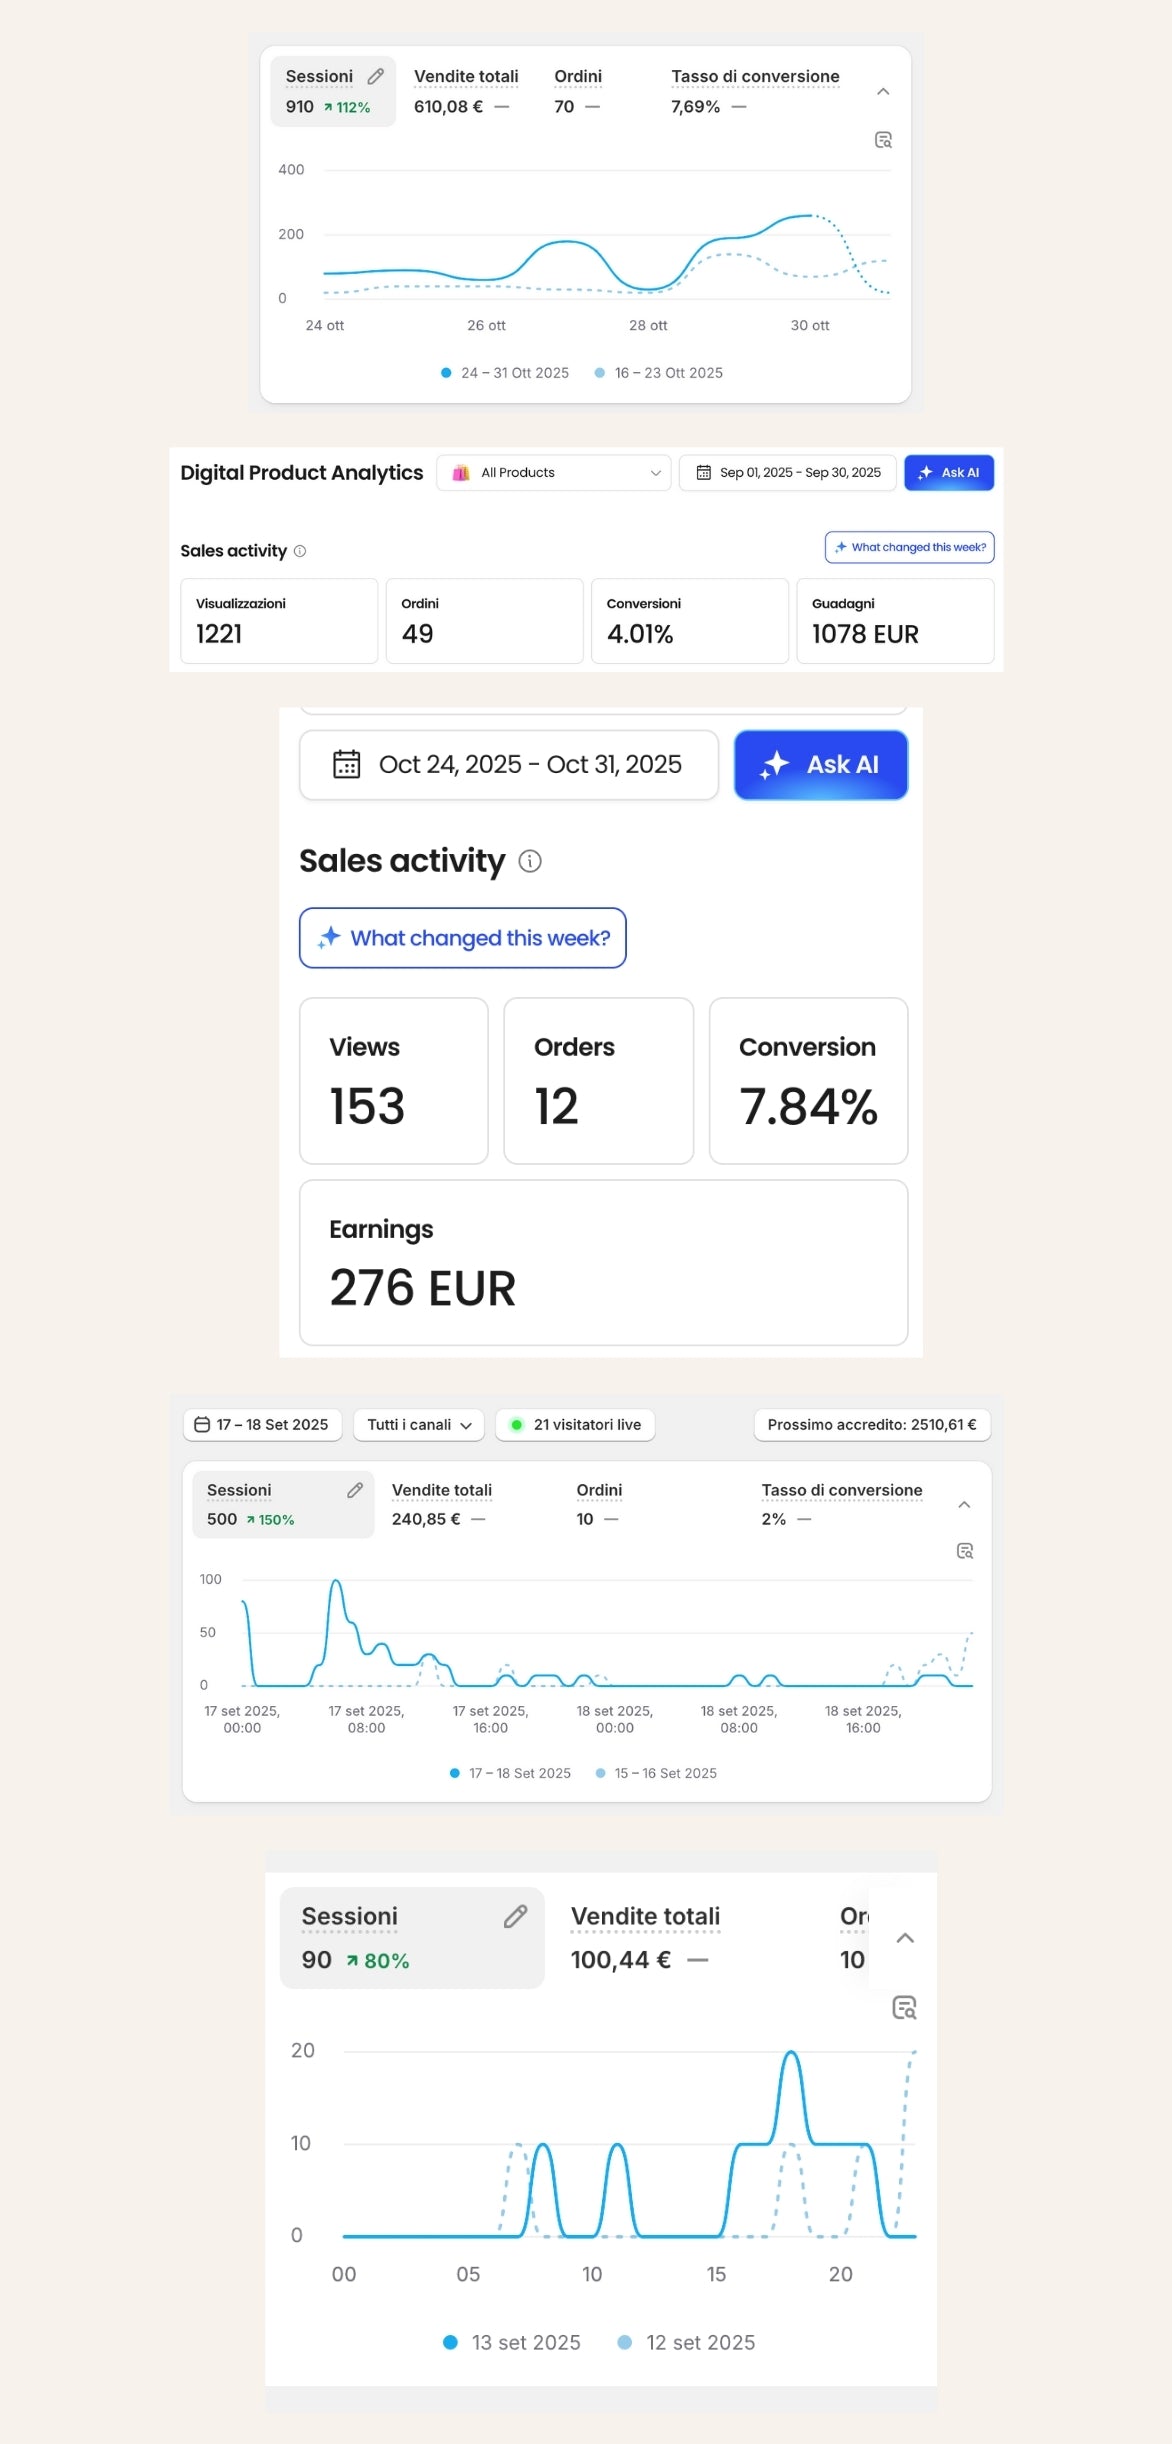The height and width of the screenshot is (2444, 1172).
Task: Click What changed this week? under large Sales activity
Action: coord(463,938)
